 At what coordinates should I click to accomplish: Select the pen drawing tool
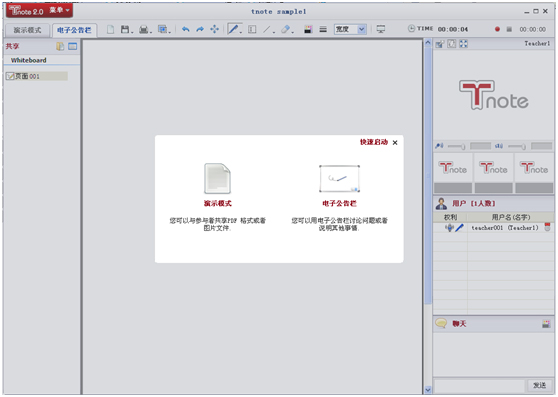pyautogui.click(x=233, y=29)
